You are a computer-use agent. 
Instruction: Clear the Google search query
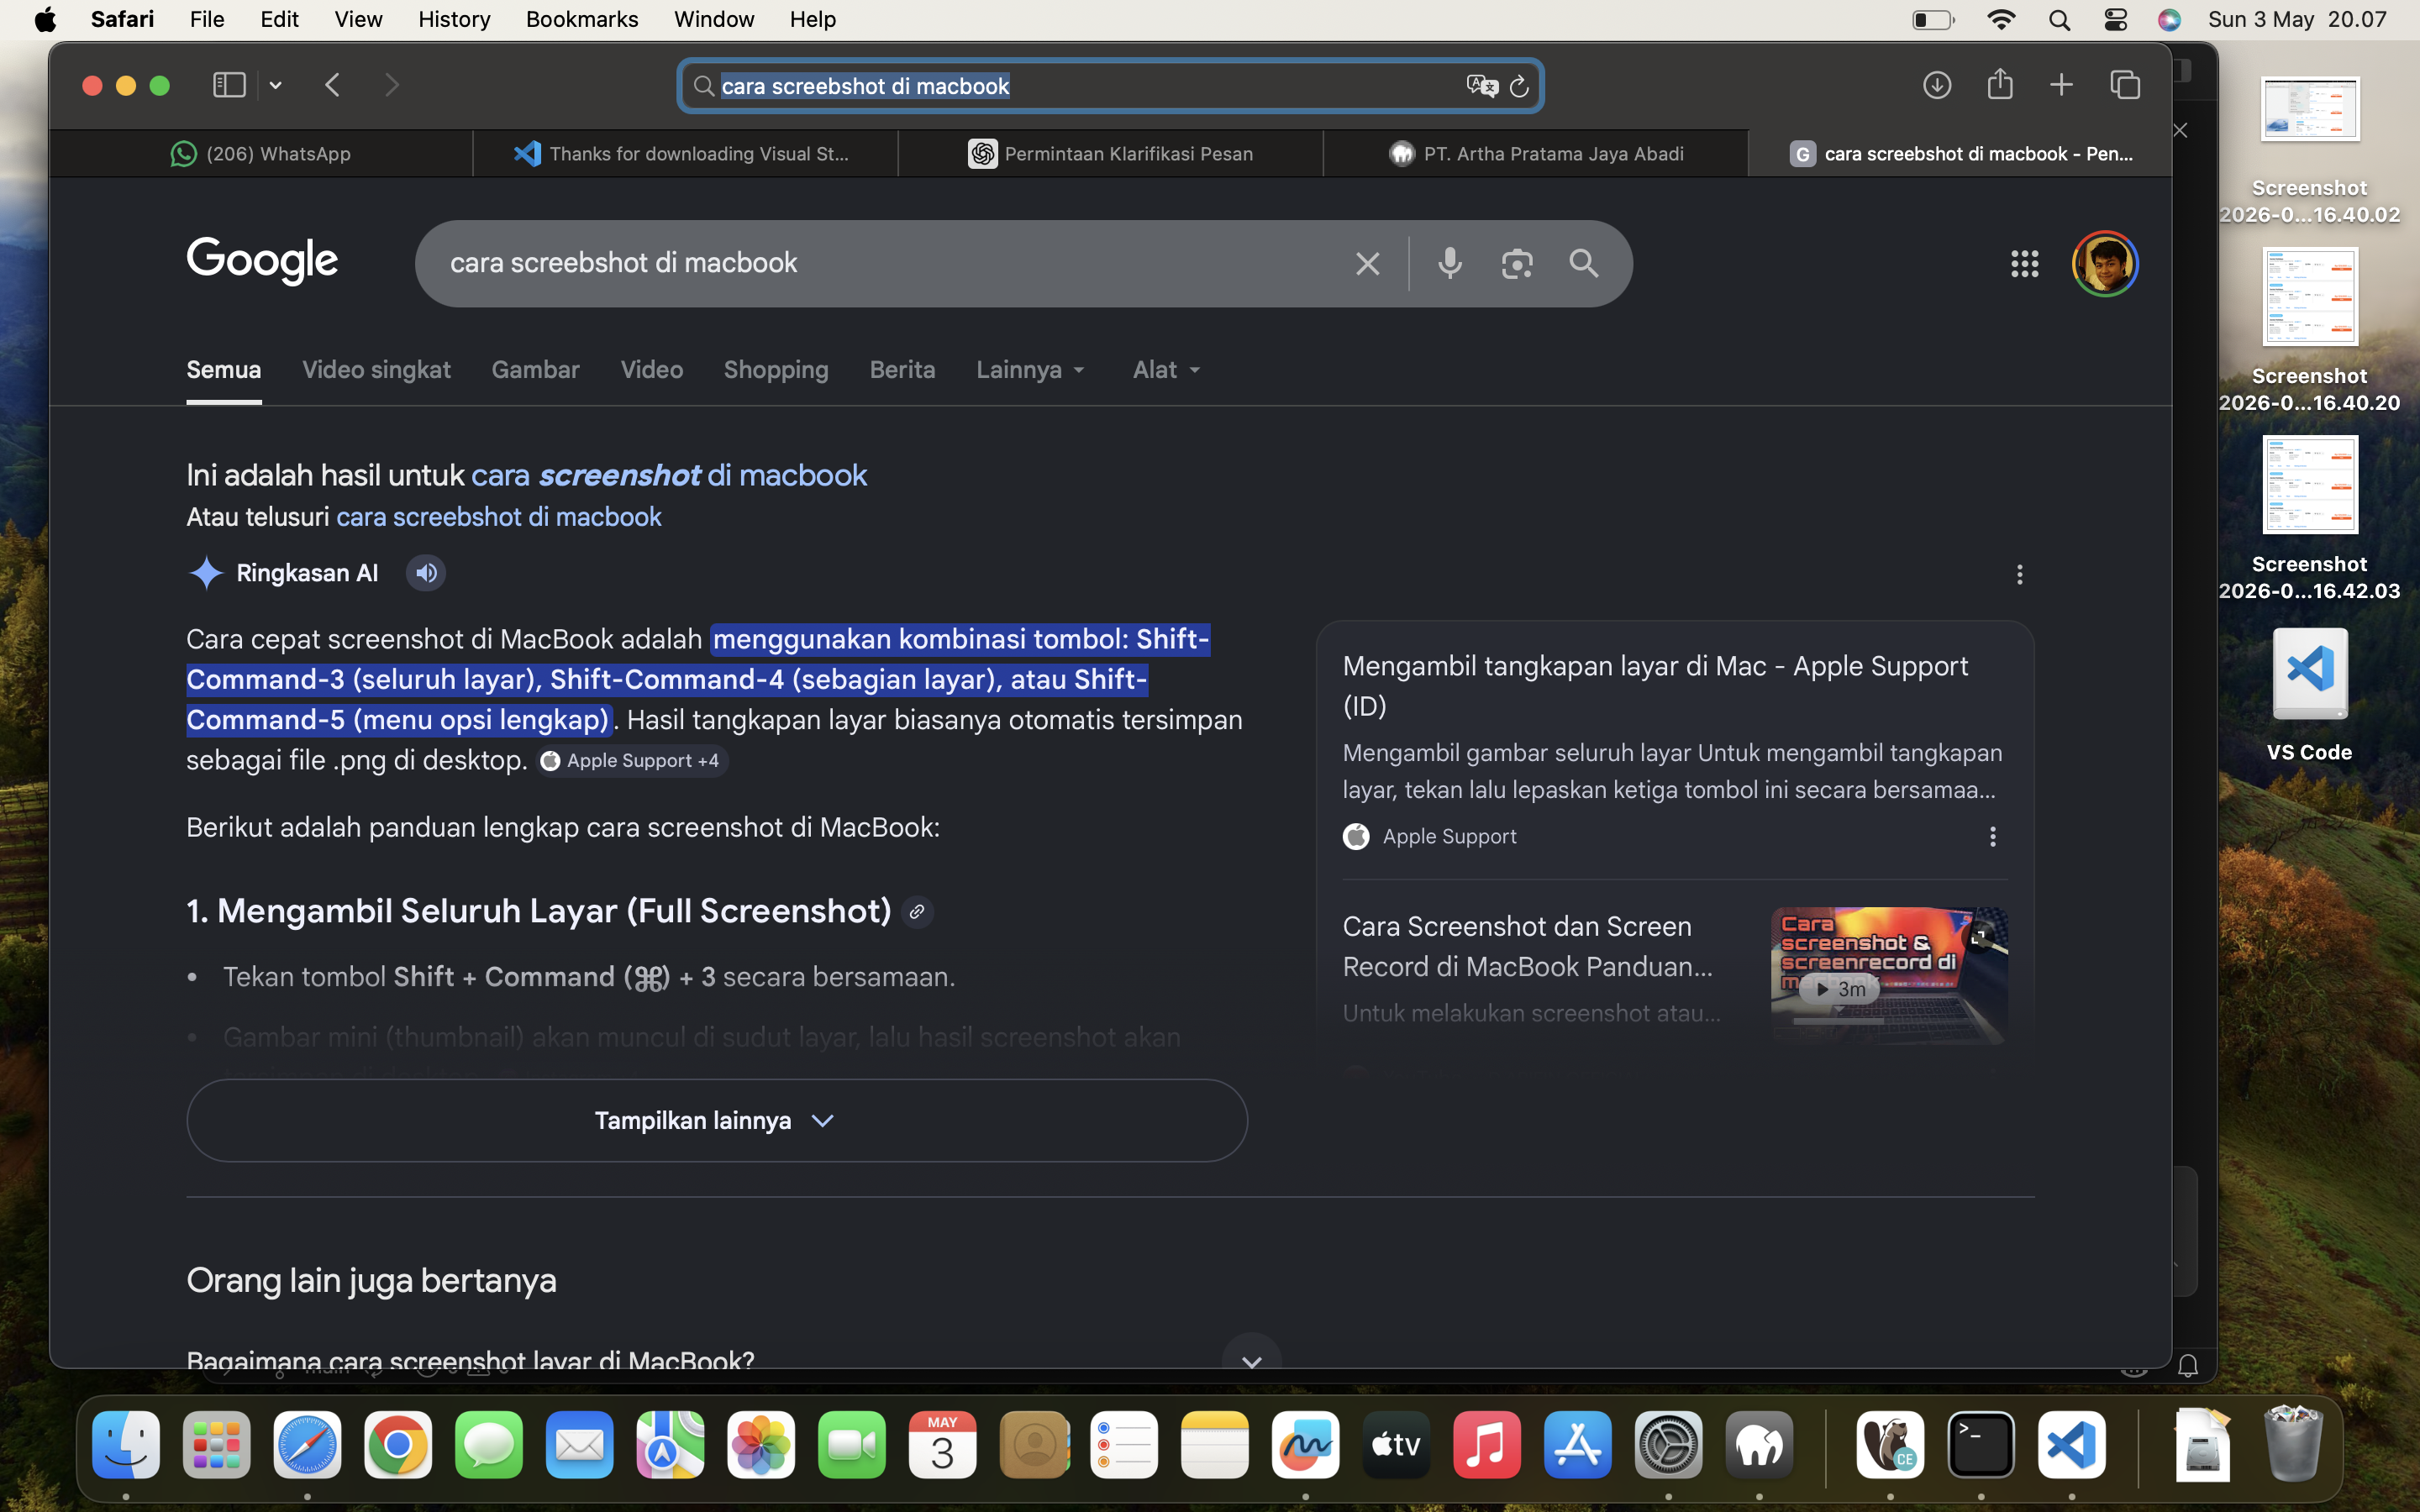click(x=1367, y=263)
